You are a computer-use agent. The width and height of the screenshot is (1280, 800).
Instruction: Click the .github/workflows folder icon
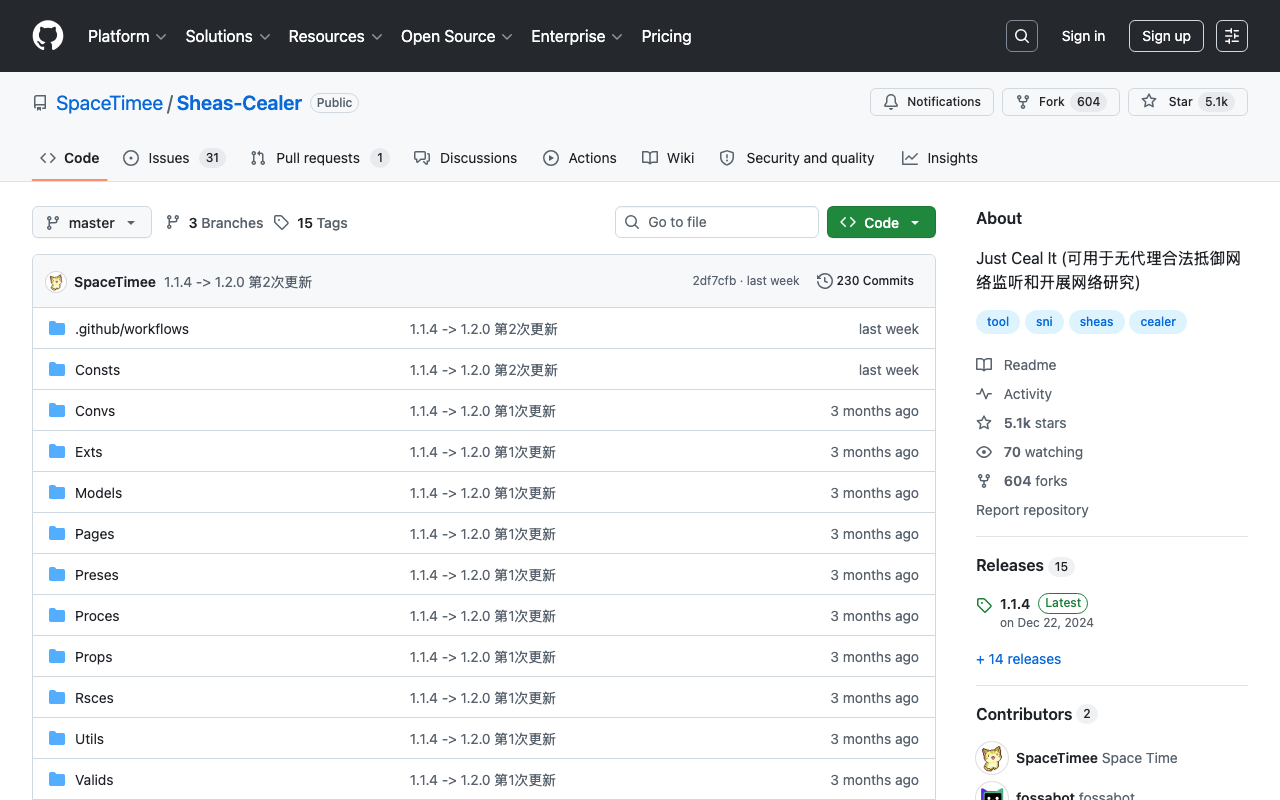click(x=57, y=329)
